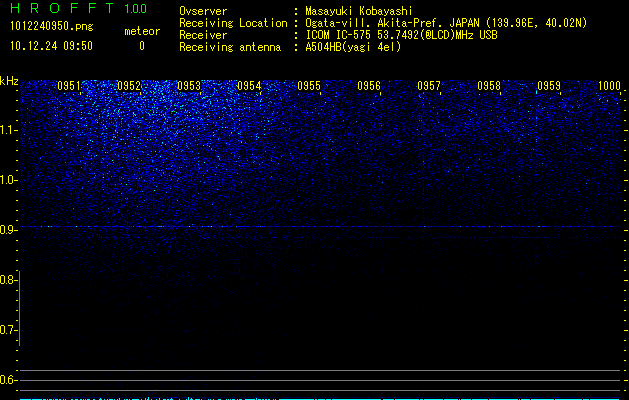Click the 1.1 kHz axis label
629x400 pixels.
point(8,130)
